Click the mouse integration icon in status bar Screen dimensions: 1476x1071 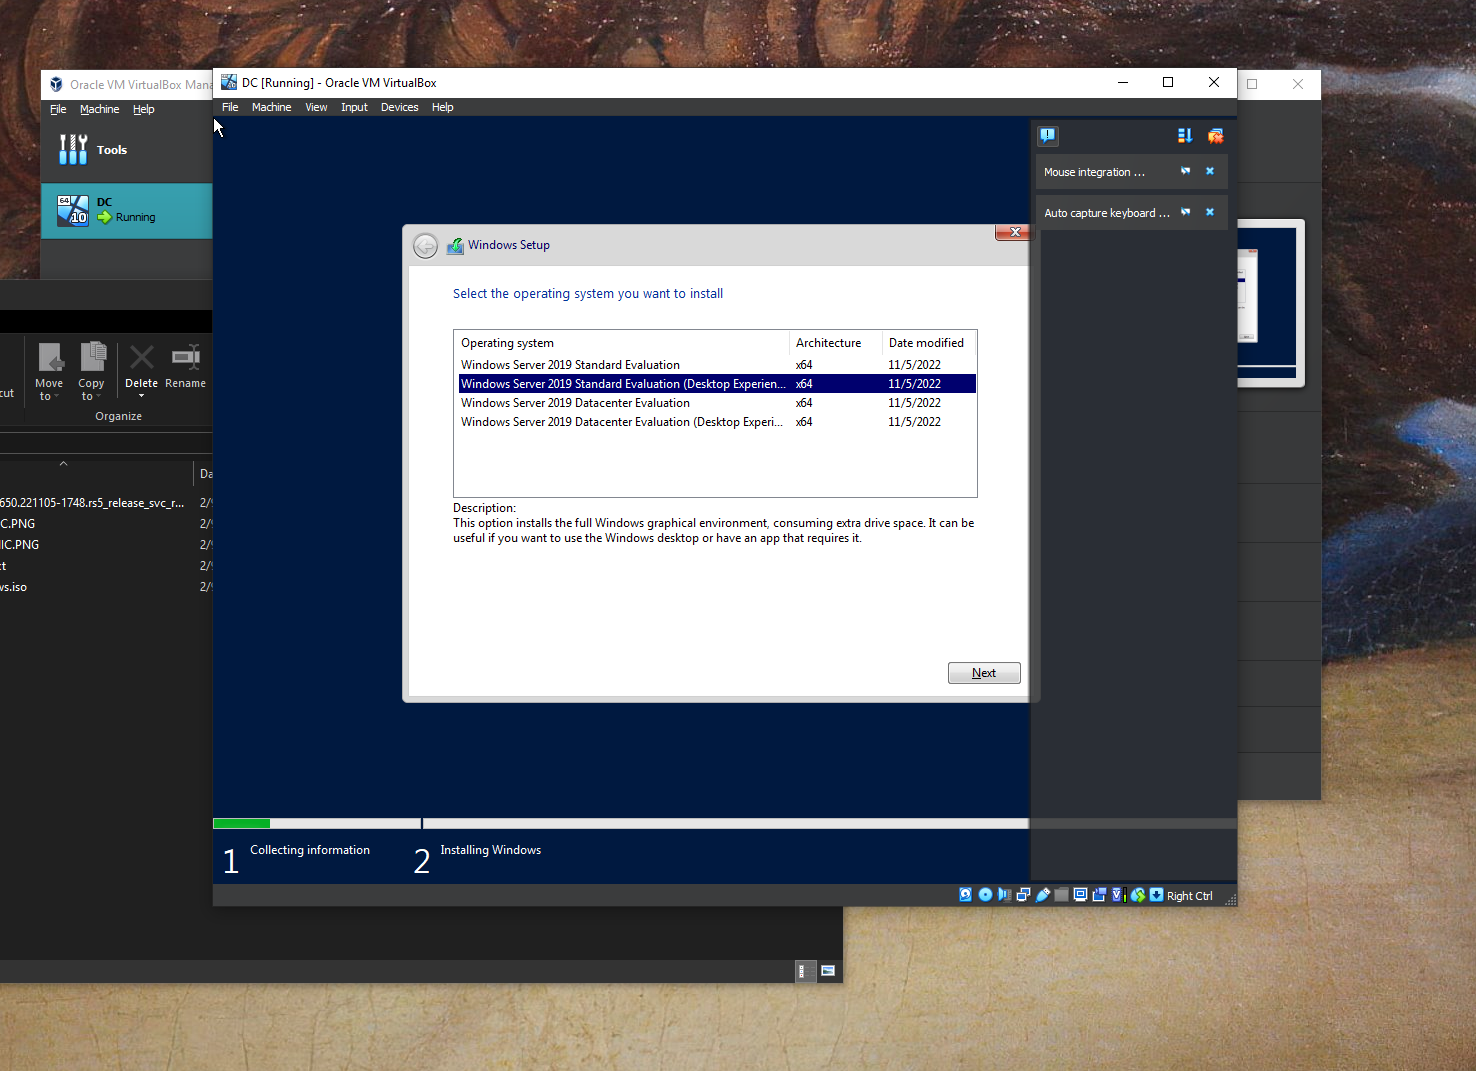tap(1138, 895)
